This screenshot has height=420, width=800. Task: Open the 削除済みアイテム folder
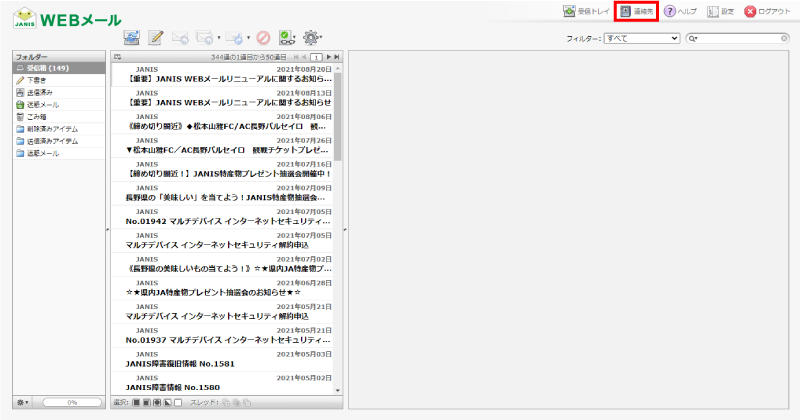(59, 129)
